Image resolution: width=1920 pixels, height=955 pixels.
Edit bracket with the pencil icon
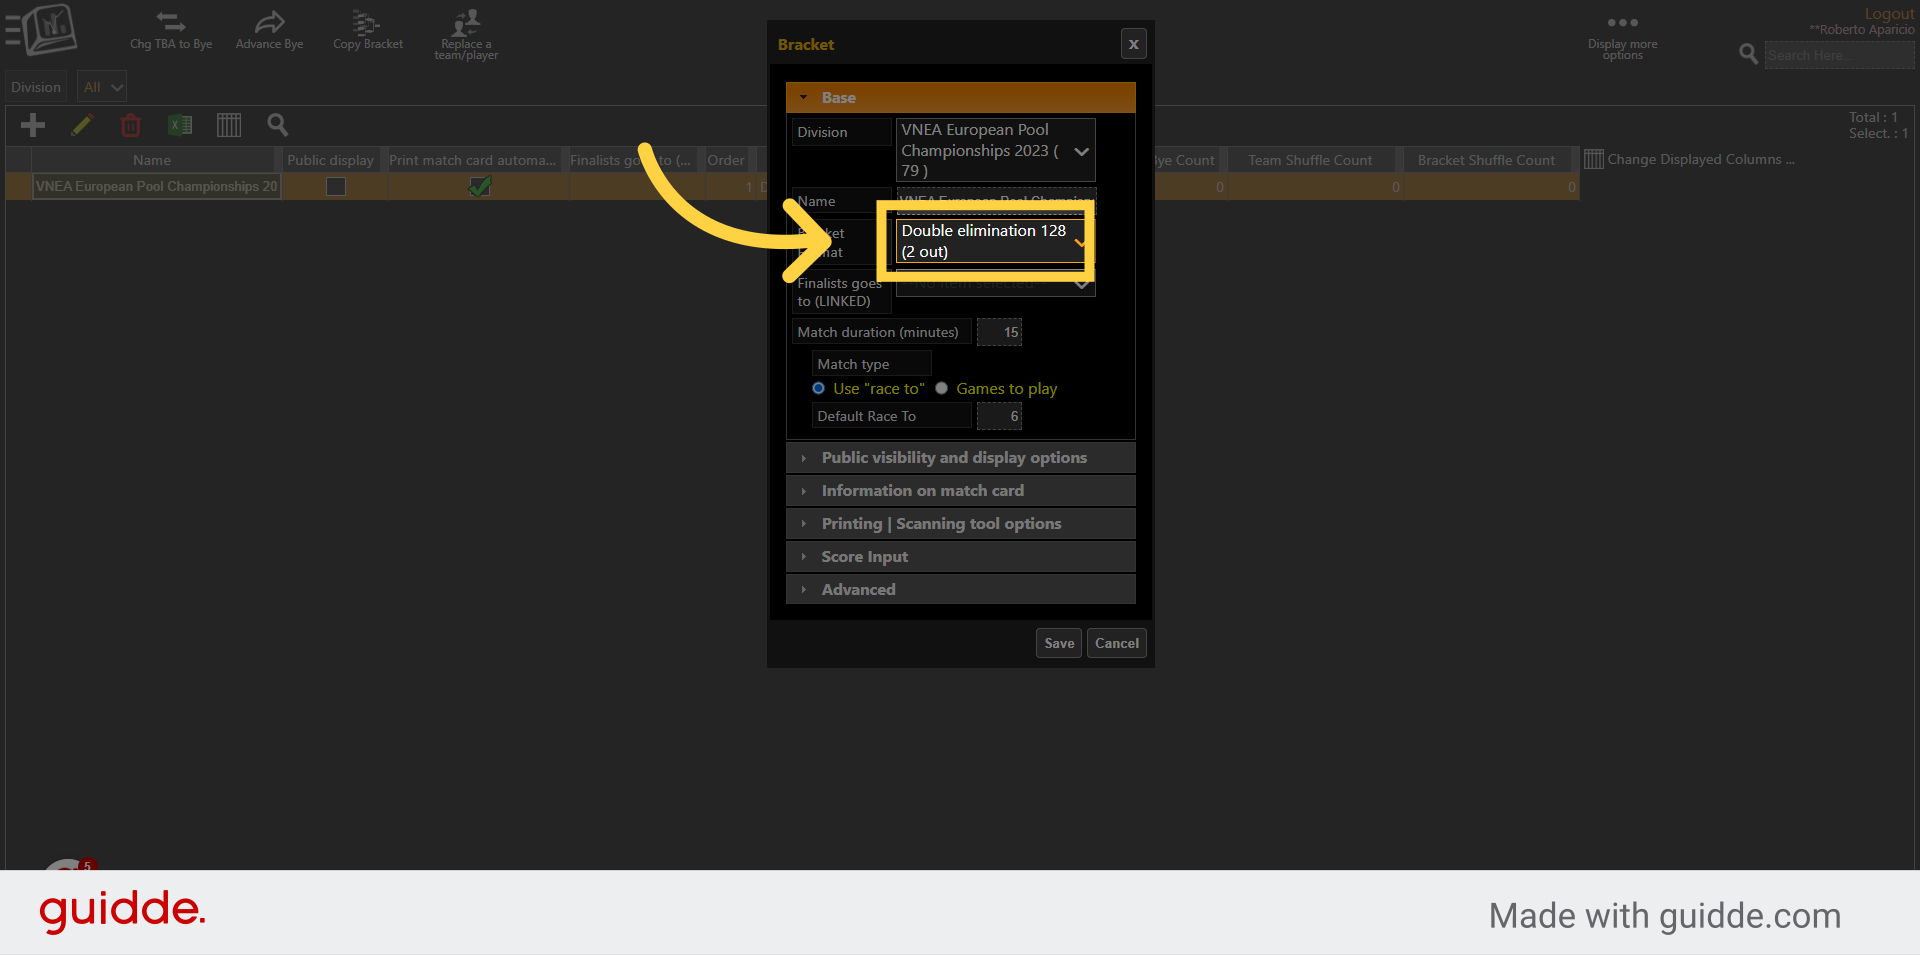coord(82,125)
